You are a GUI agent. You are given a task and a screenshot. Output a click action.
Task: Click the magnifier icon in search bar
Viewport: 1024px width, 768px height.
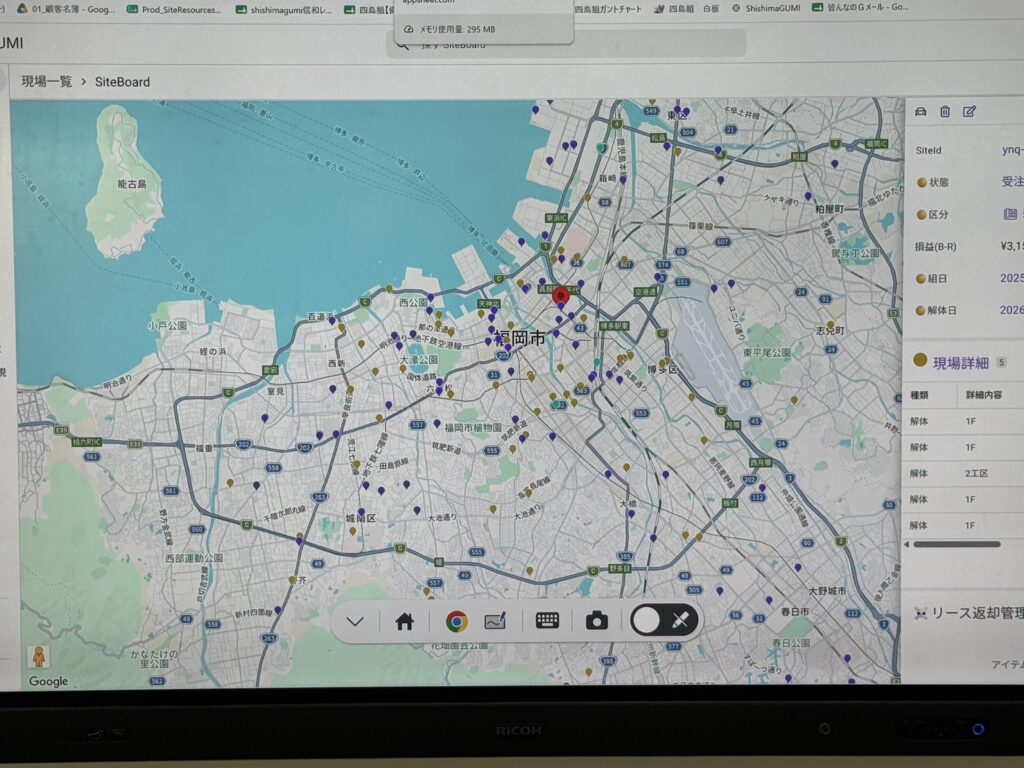402,45
